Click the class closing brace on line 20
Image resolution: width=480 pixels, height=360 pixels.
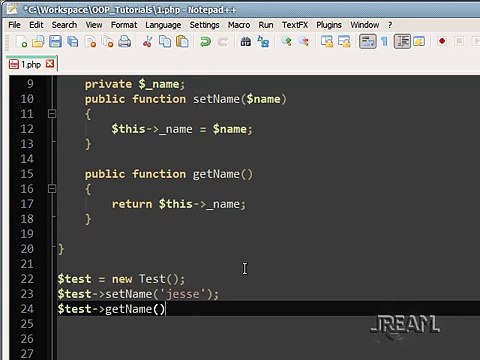click(x=61, y=249)
